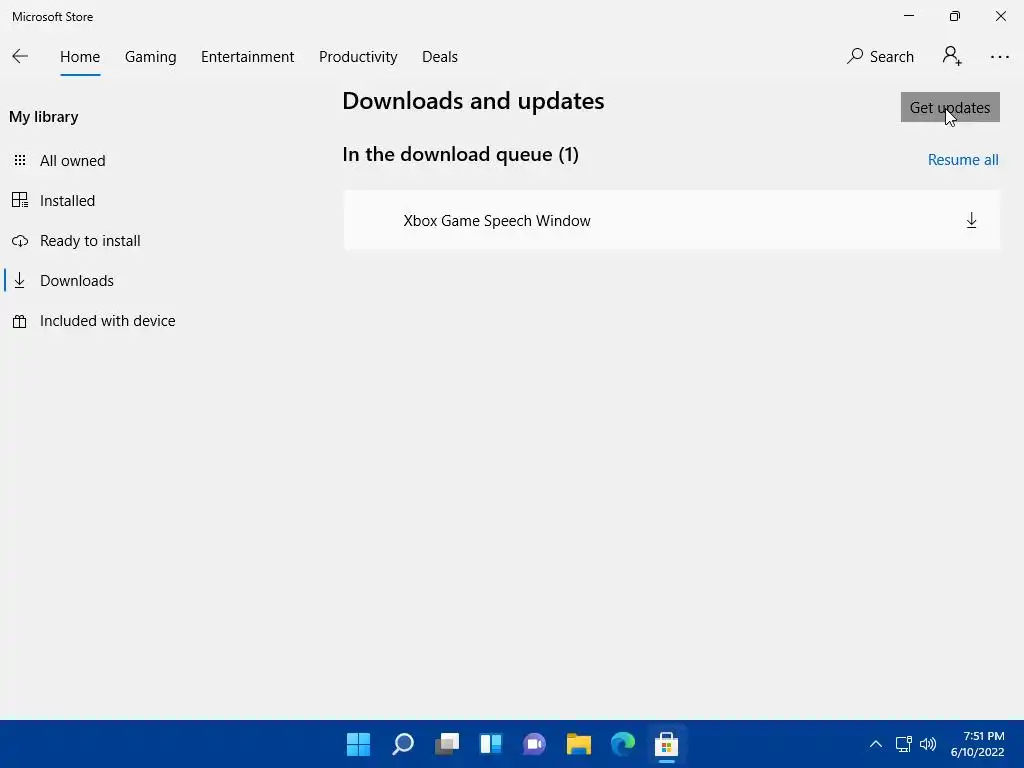Image resolution: width=1024 pixels, height=768 pixels.
Task: Open the account sign-in icon
Action: pyautogui.click(x=952, y=56)
